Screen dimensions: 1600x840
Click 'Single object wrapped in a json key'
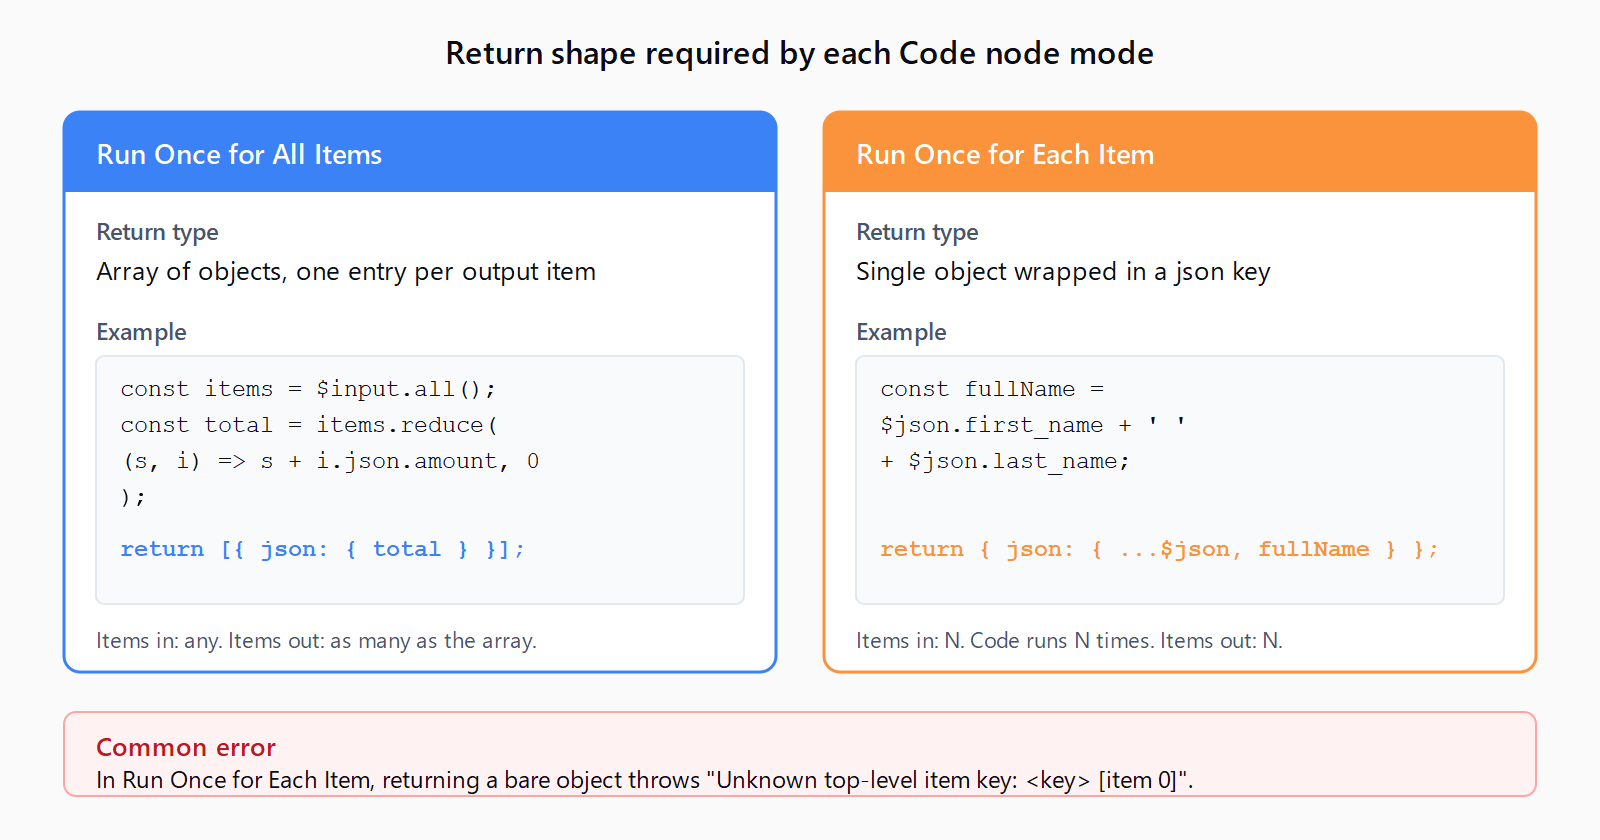tap(1063, 272)
